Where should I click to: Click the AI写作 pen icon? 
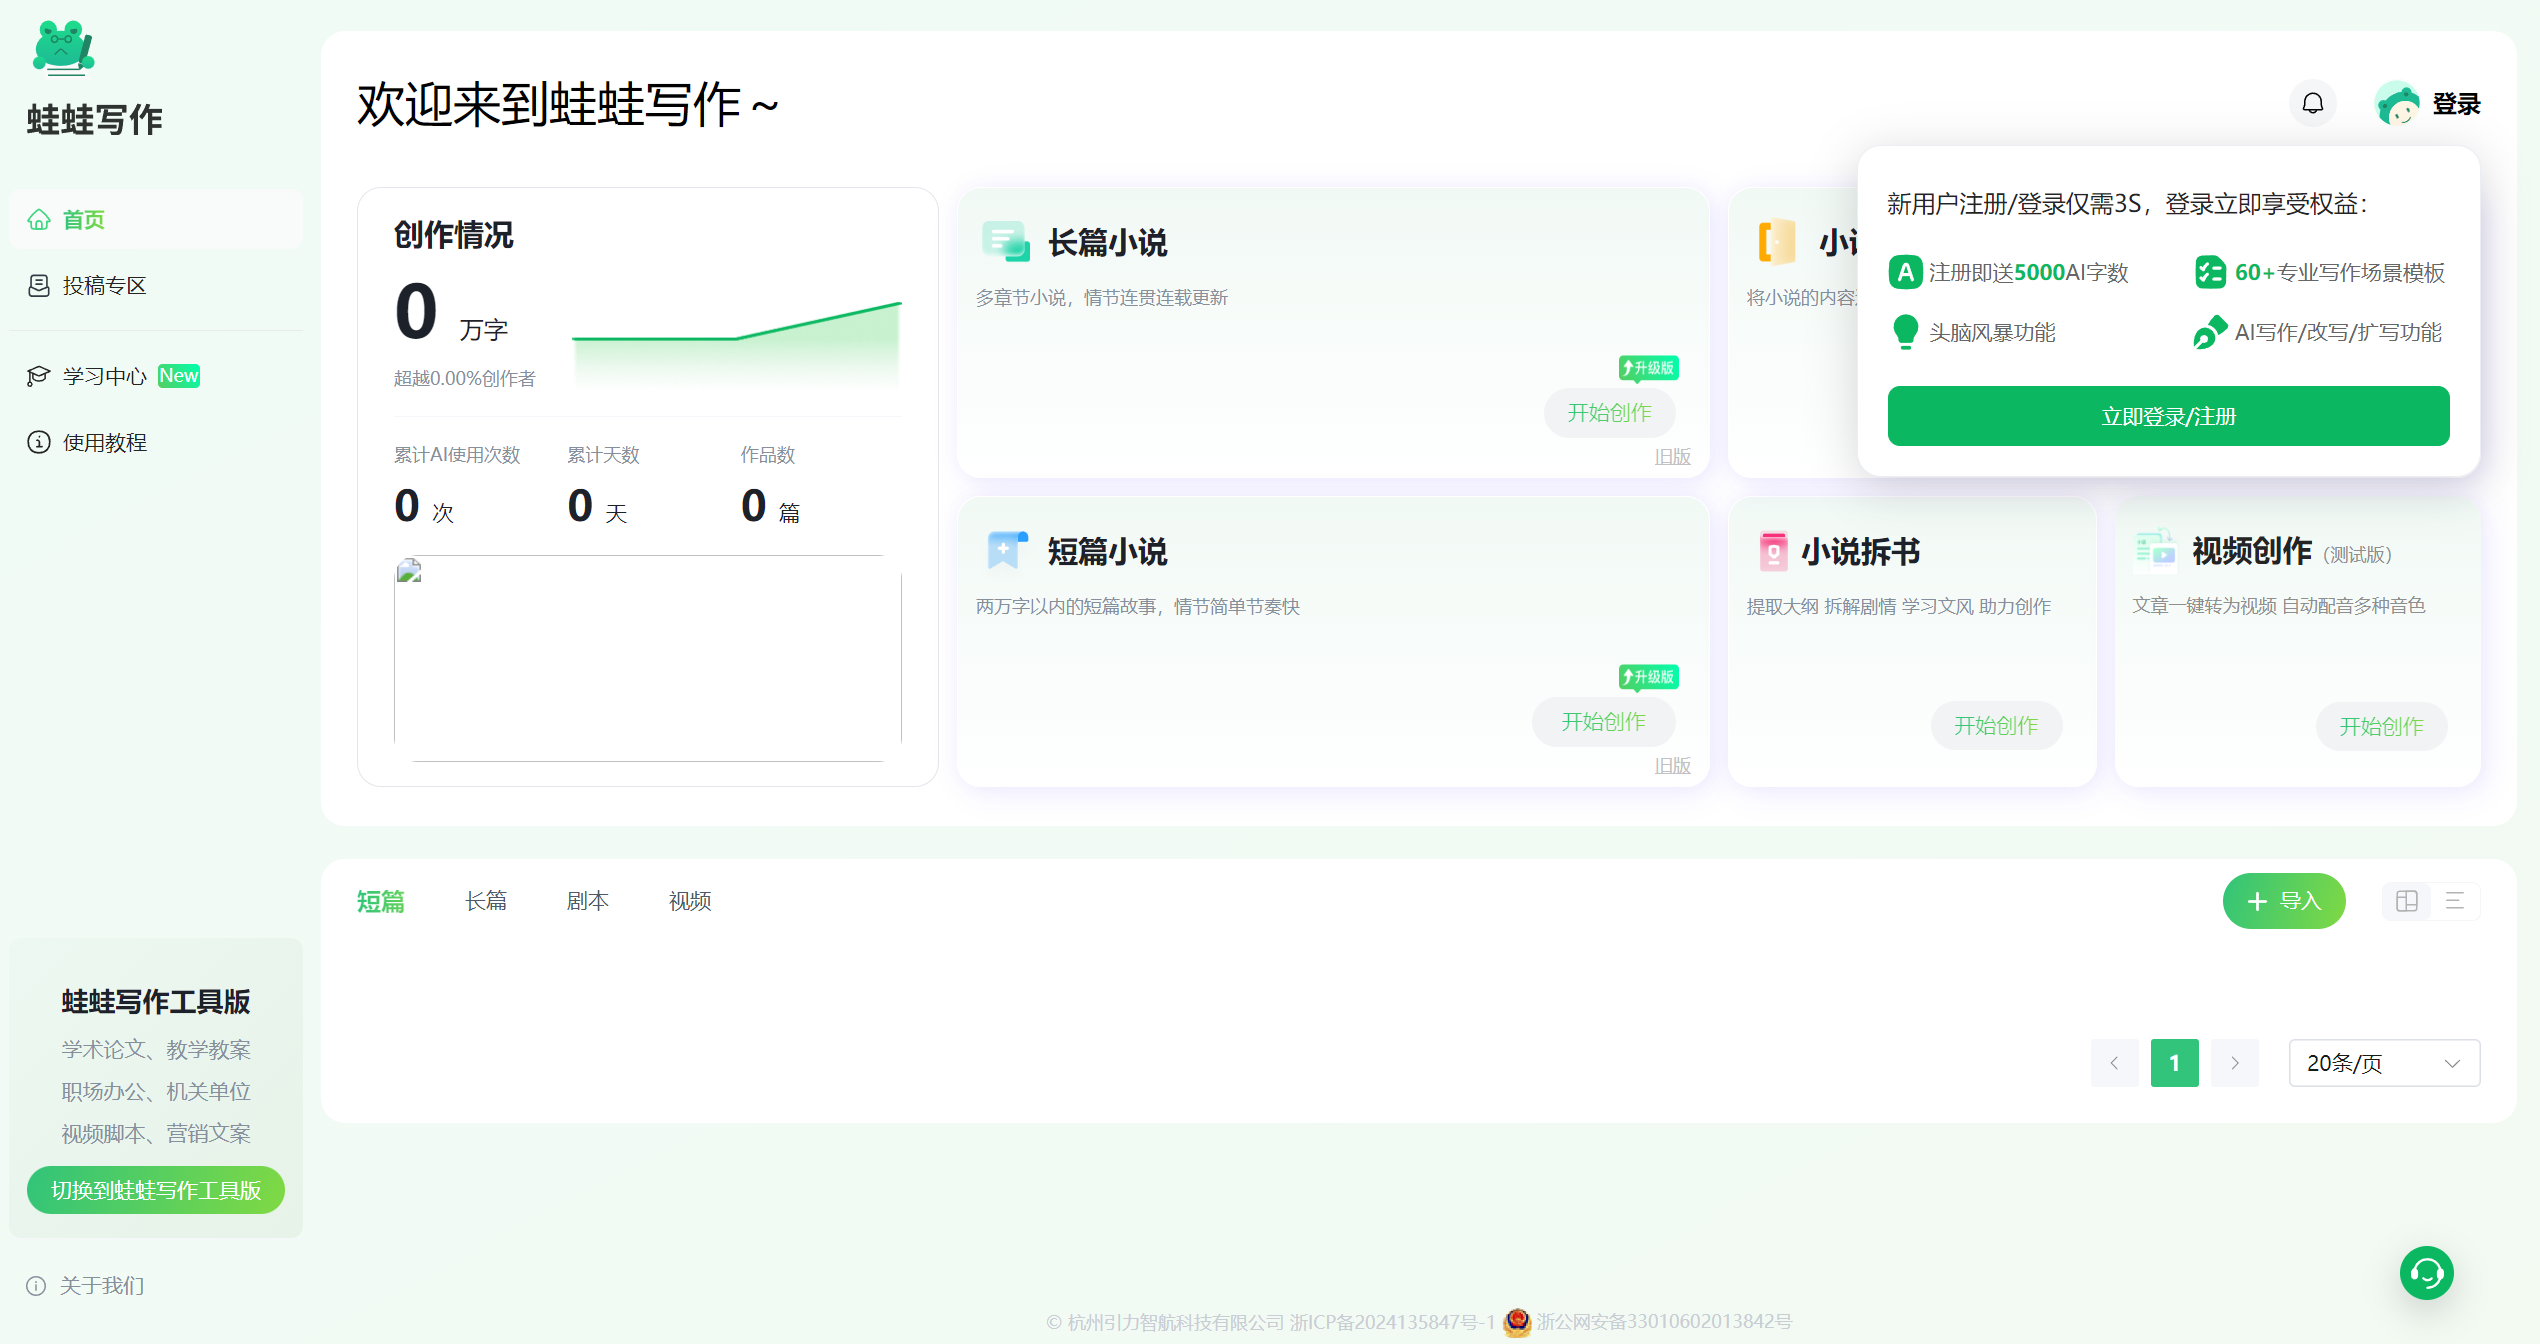[2210, 332]
